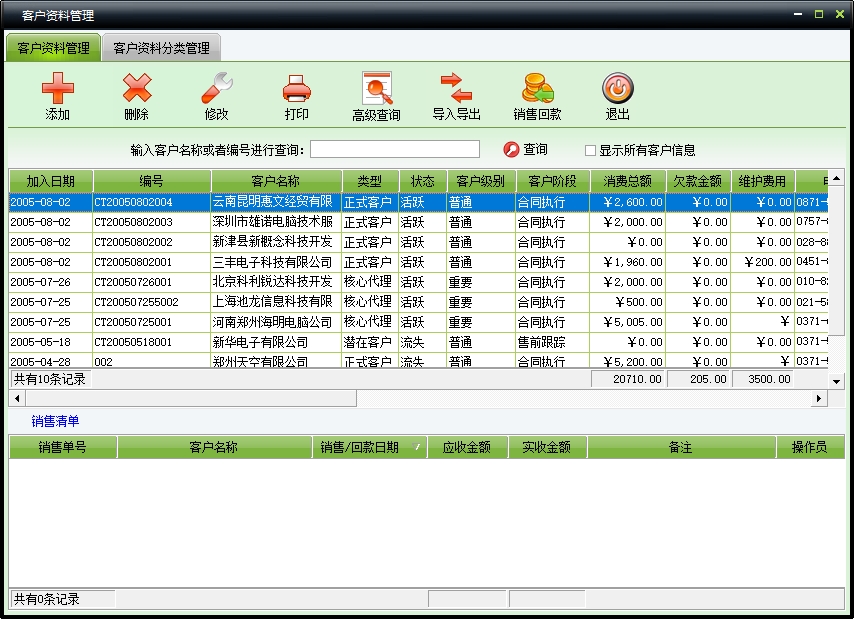Click the 删除 (Delete) red X icon
This screenshot has width=854, height=619.
tap(137, 90)
